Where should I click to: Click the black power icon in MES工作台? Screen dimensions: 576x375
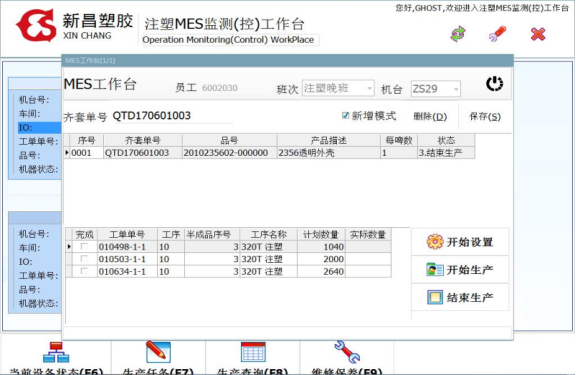point(494,84)
